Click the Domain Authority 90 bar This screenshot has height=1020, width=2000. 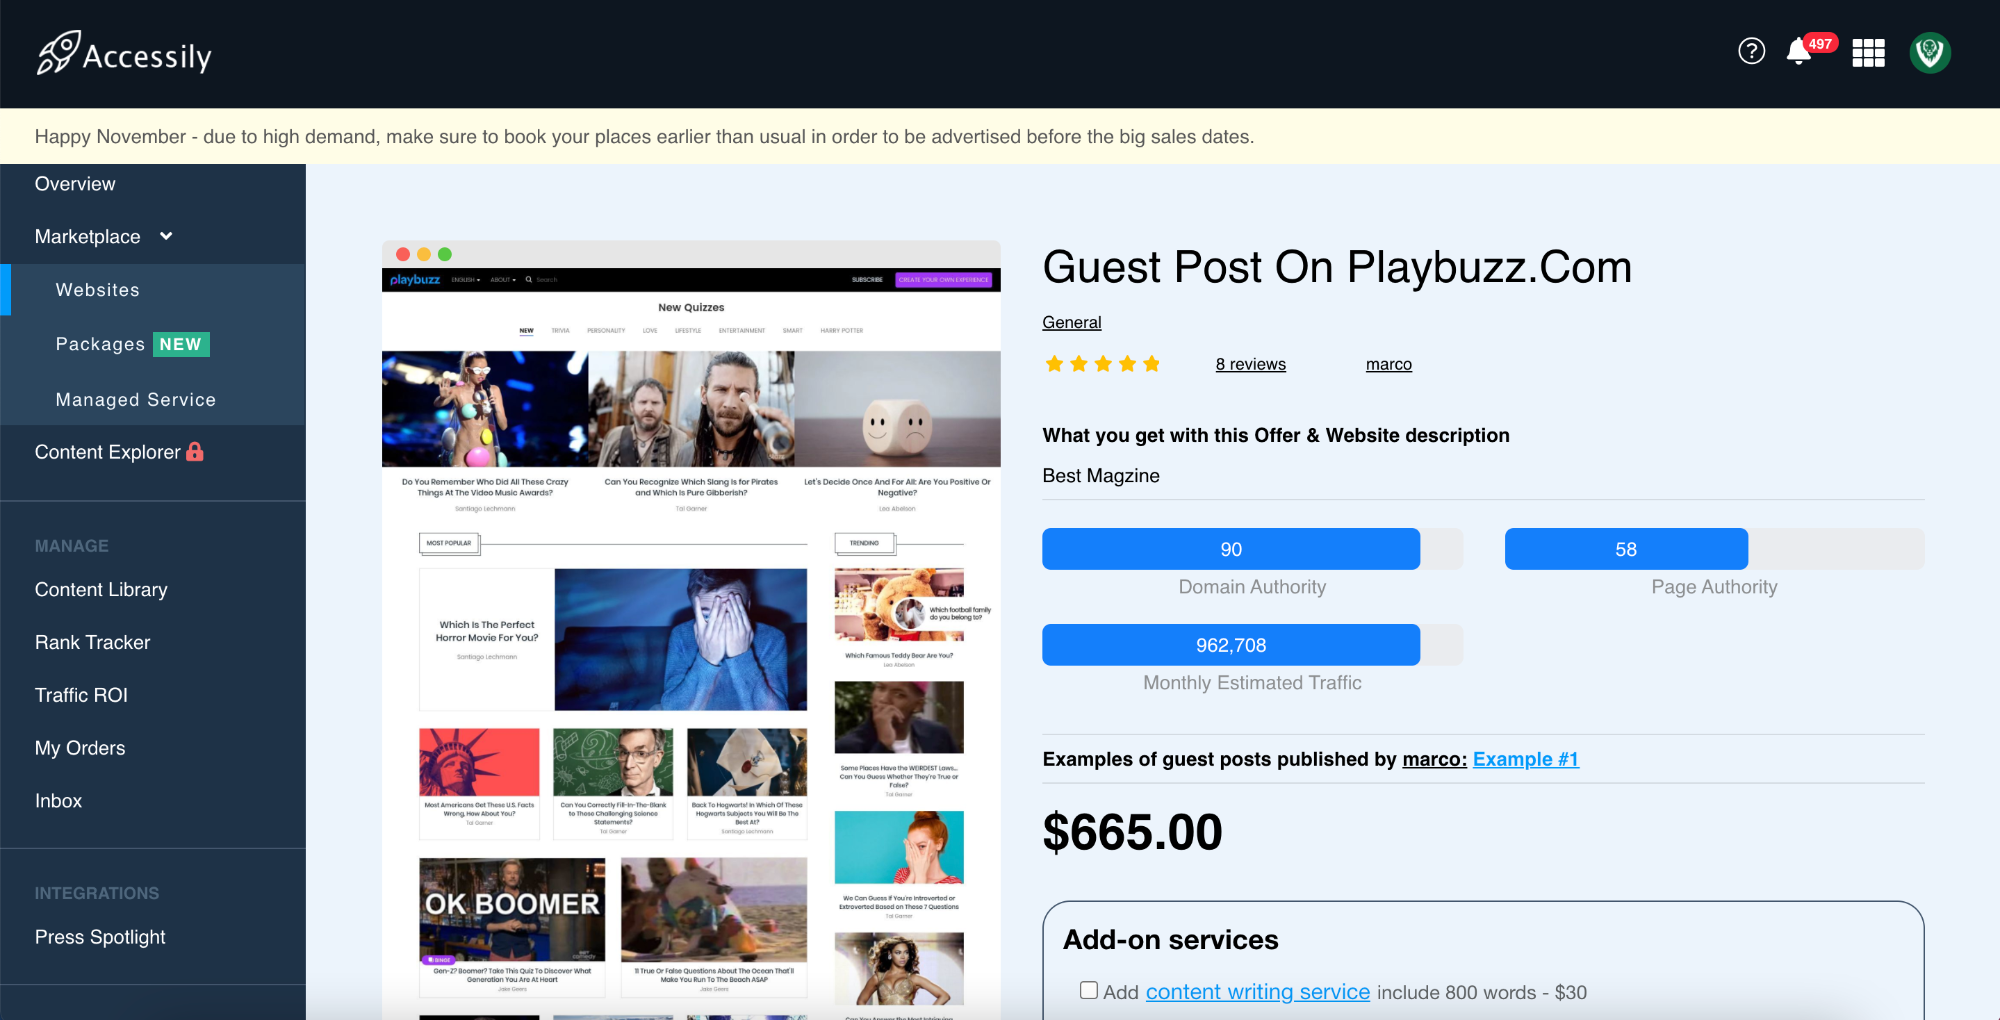click(1252, 549)
